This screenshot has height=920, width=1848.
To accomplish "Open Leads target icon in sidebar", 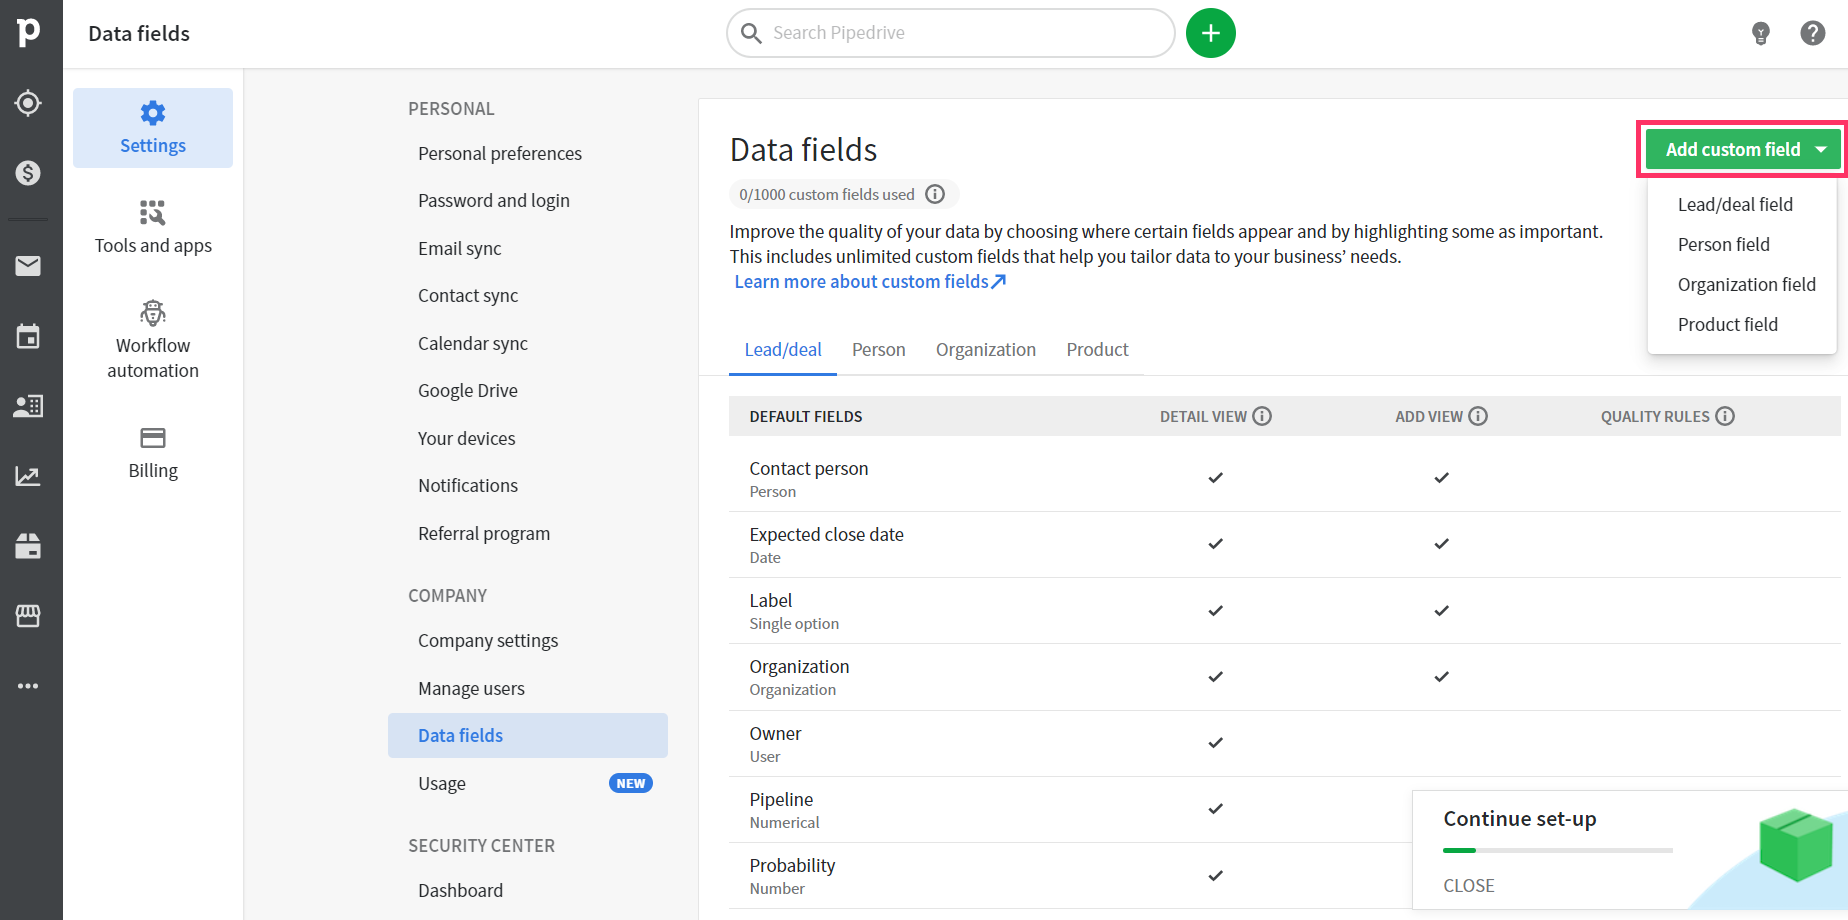I will click(x=28, y=103).
